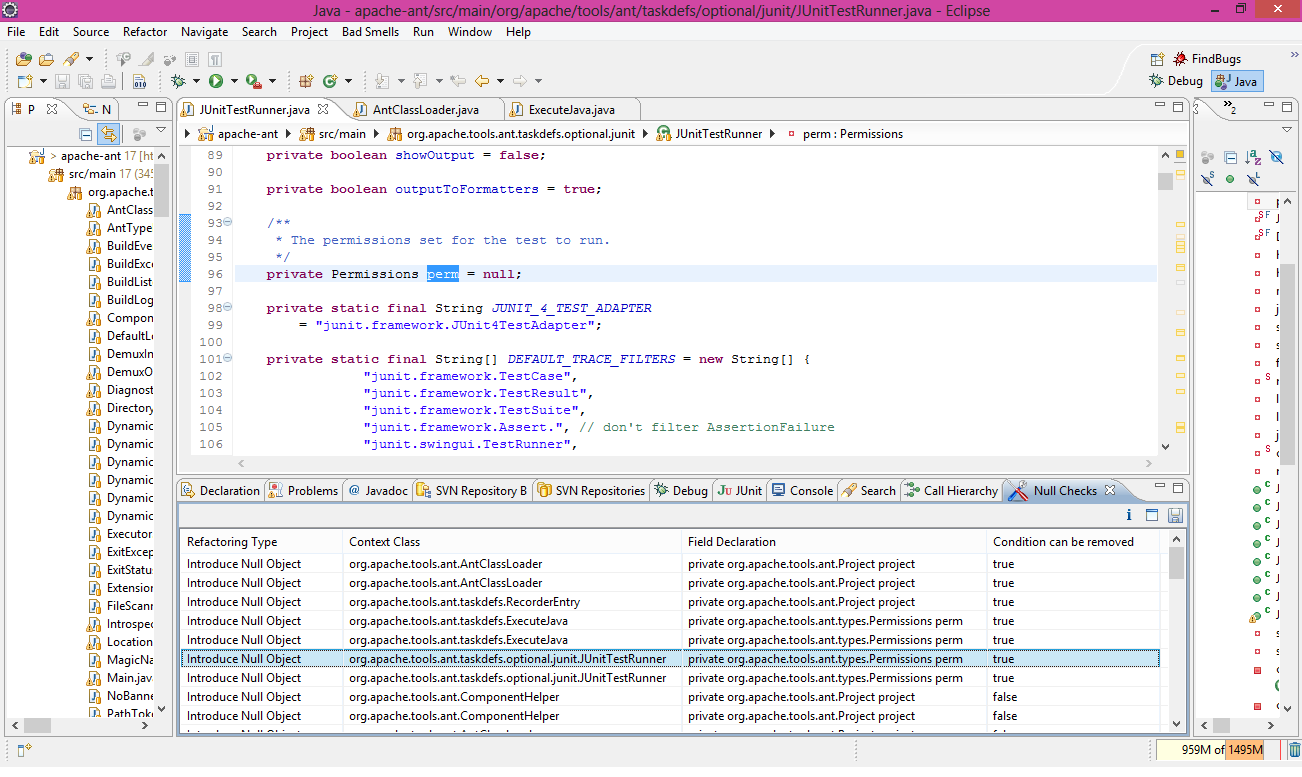This screenshot has width=1302, height=777.
Task: Collapse All in Package Explorer
Action: [x=86, y=135]
